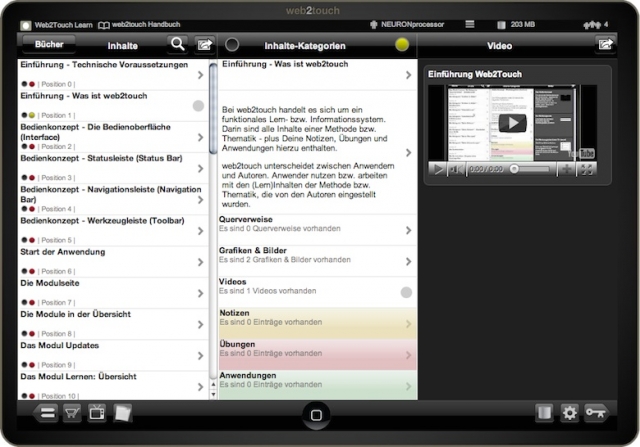
Task: Click the NEURONprocessor icon in status bar
Action: coord(373,24)
